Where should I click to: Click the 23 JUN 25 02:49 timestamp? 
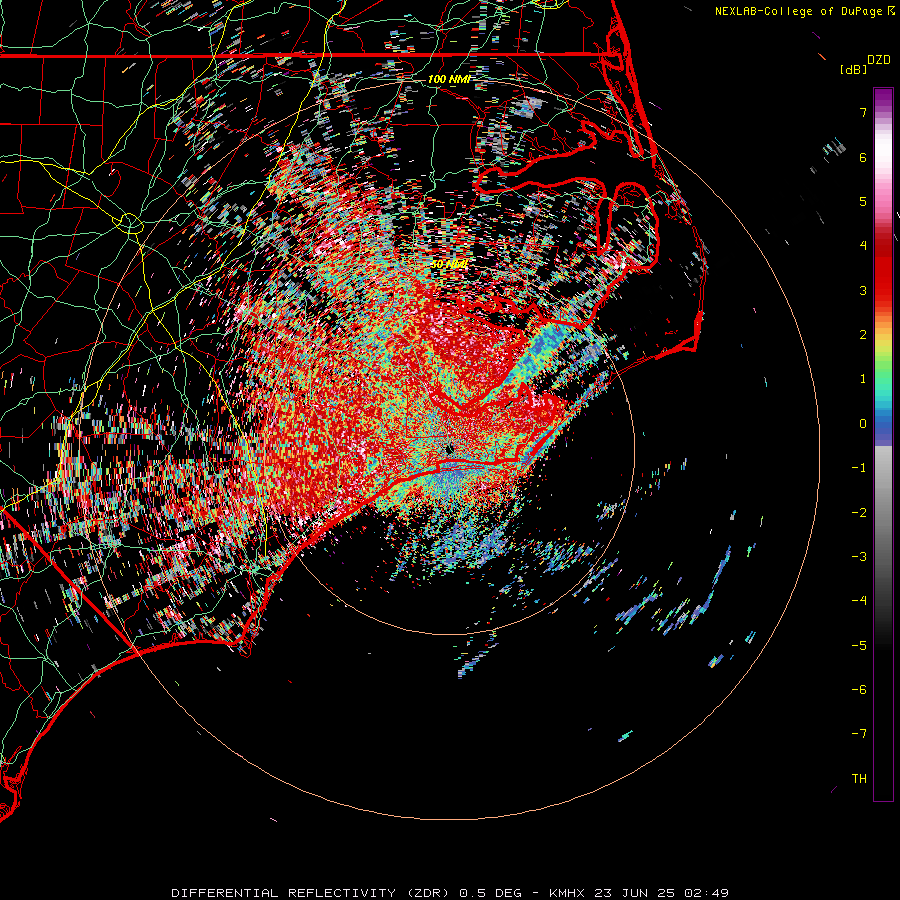coord(661,893)
